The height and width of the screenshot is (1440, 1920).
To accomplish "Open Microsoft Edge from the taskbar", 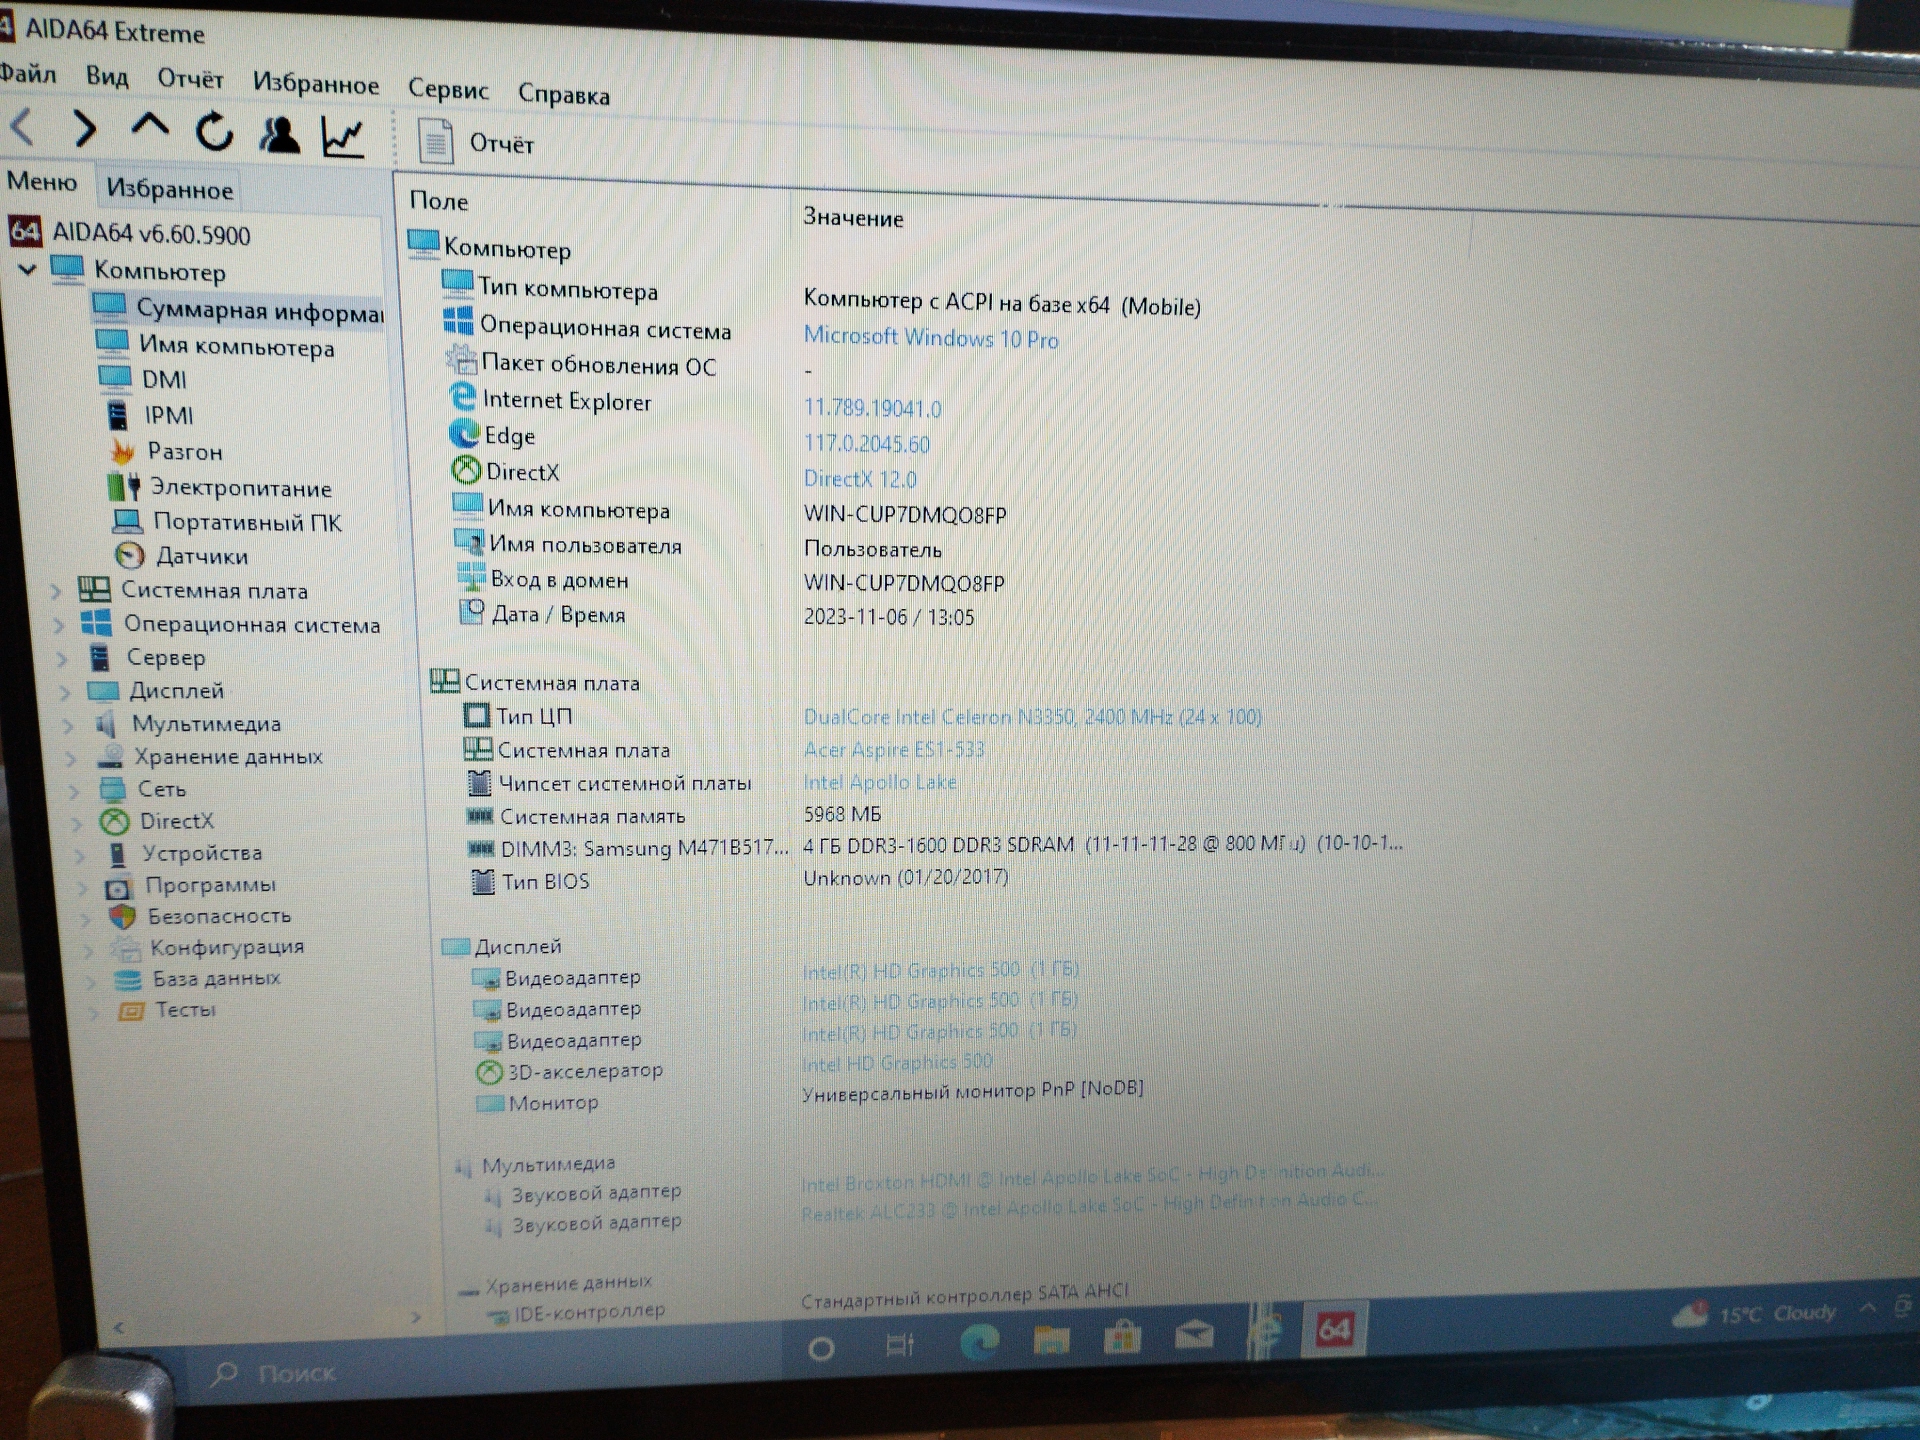I will coord(979,1341).
